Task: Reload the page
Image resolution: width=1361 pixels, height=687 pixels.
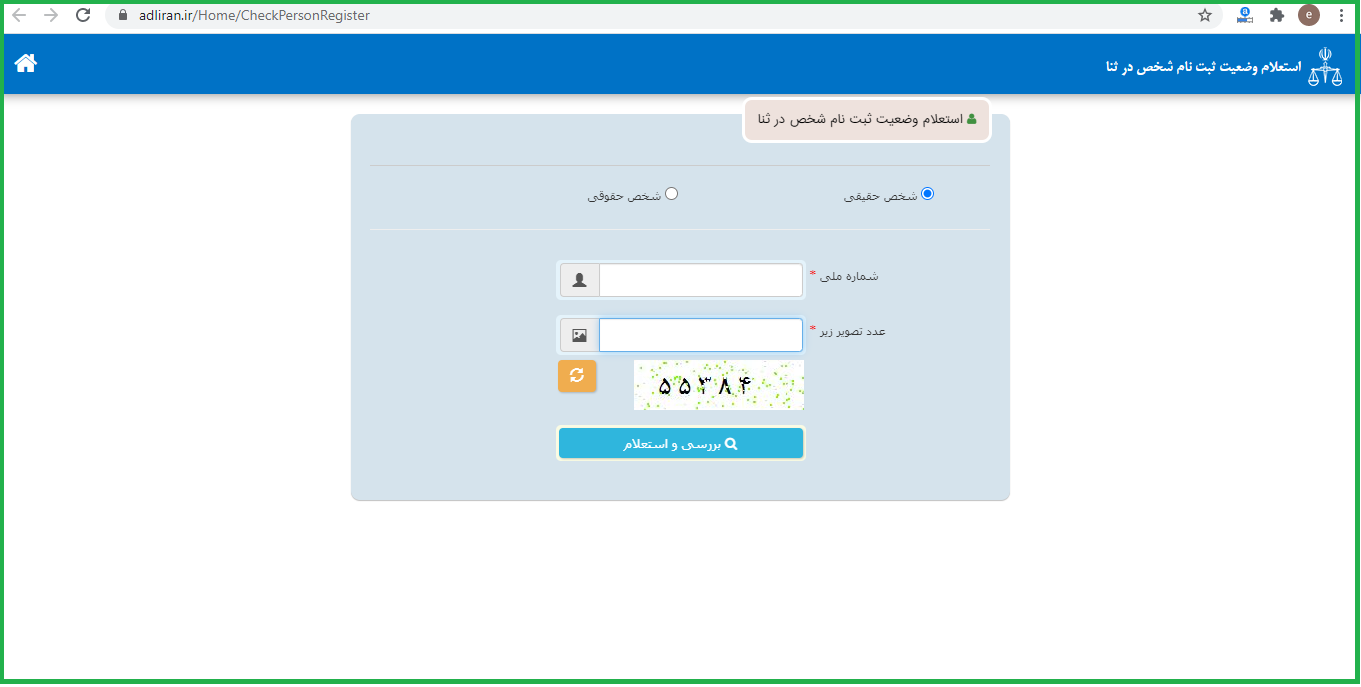Action: click(83, 15)
